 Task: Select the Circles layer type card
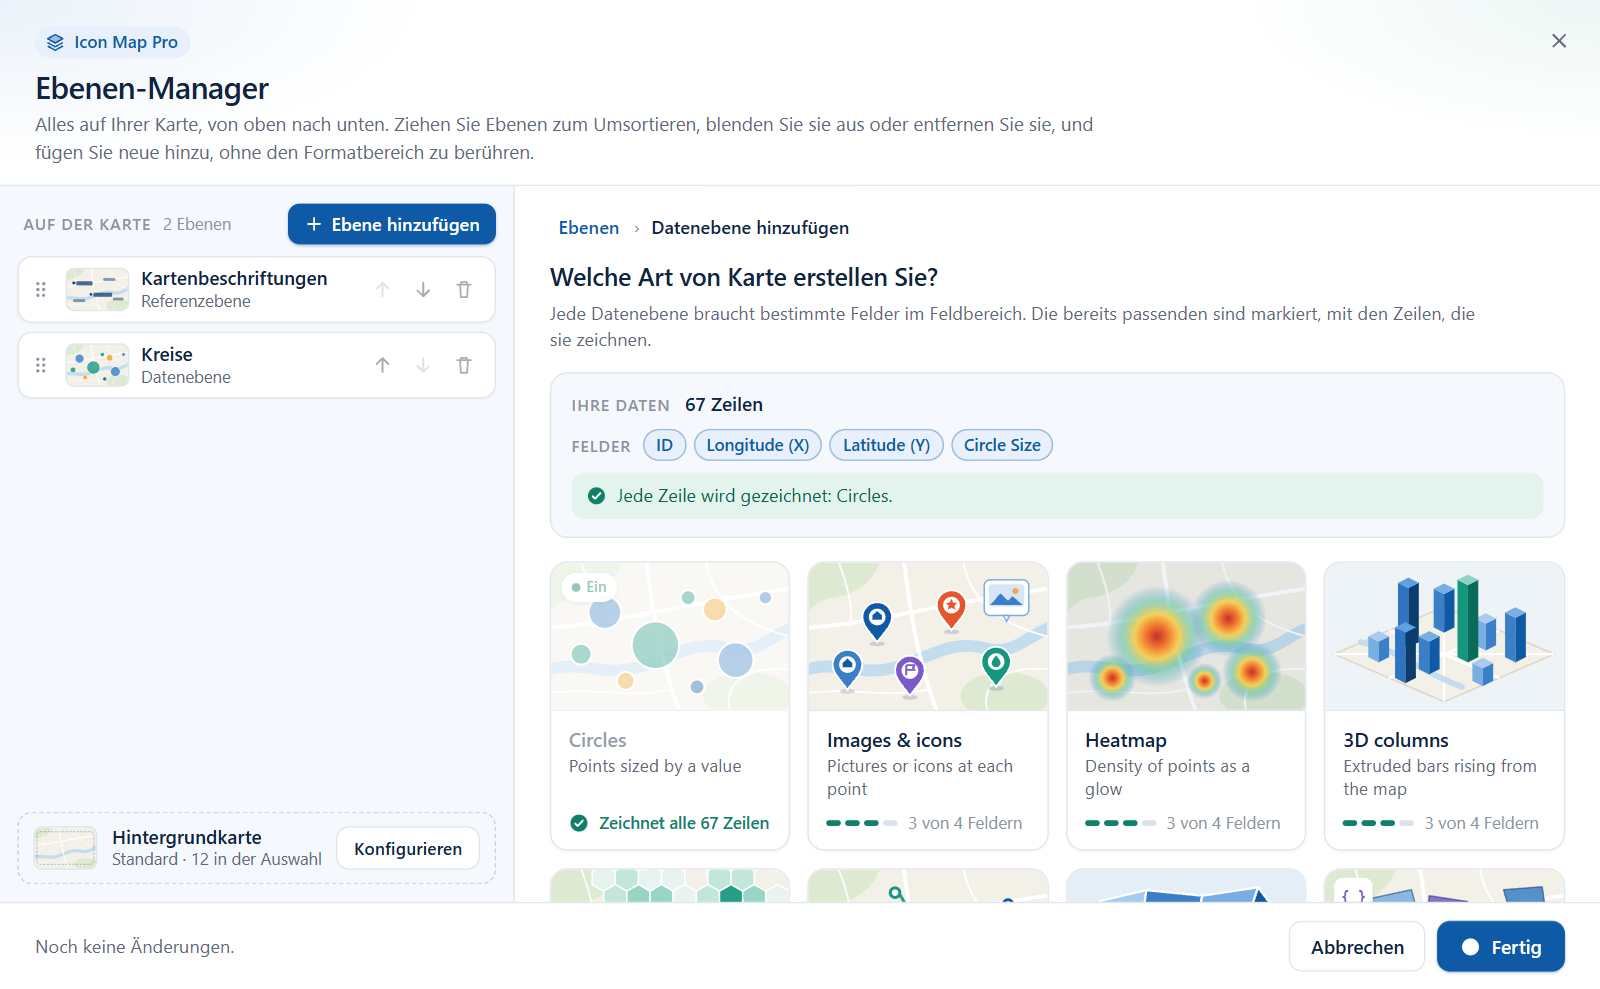pyautogui.click(x=670, y=706)
